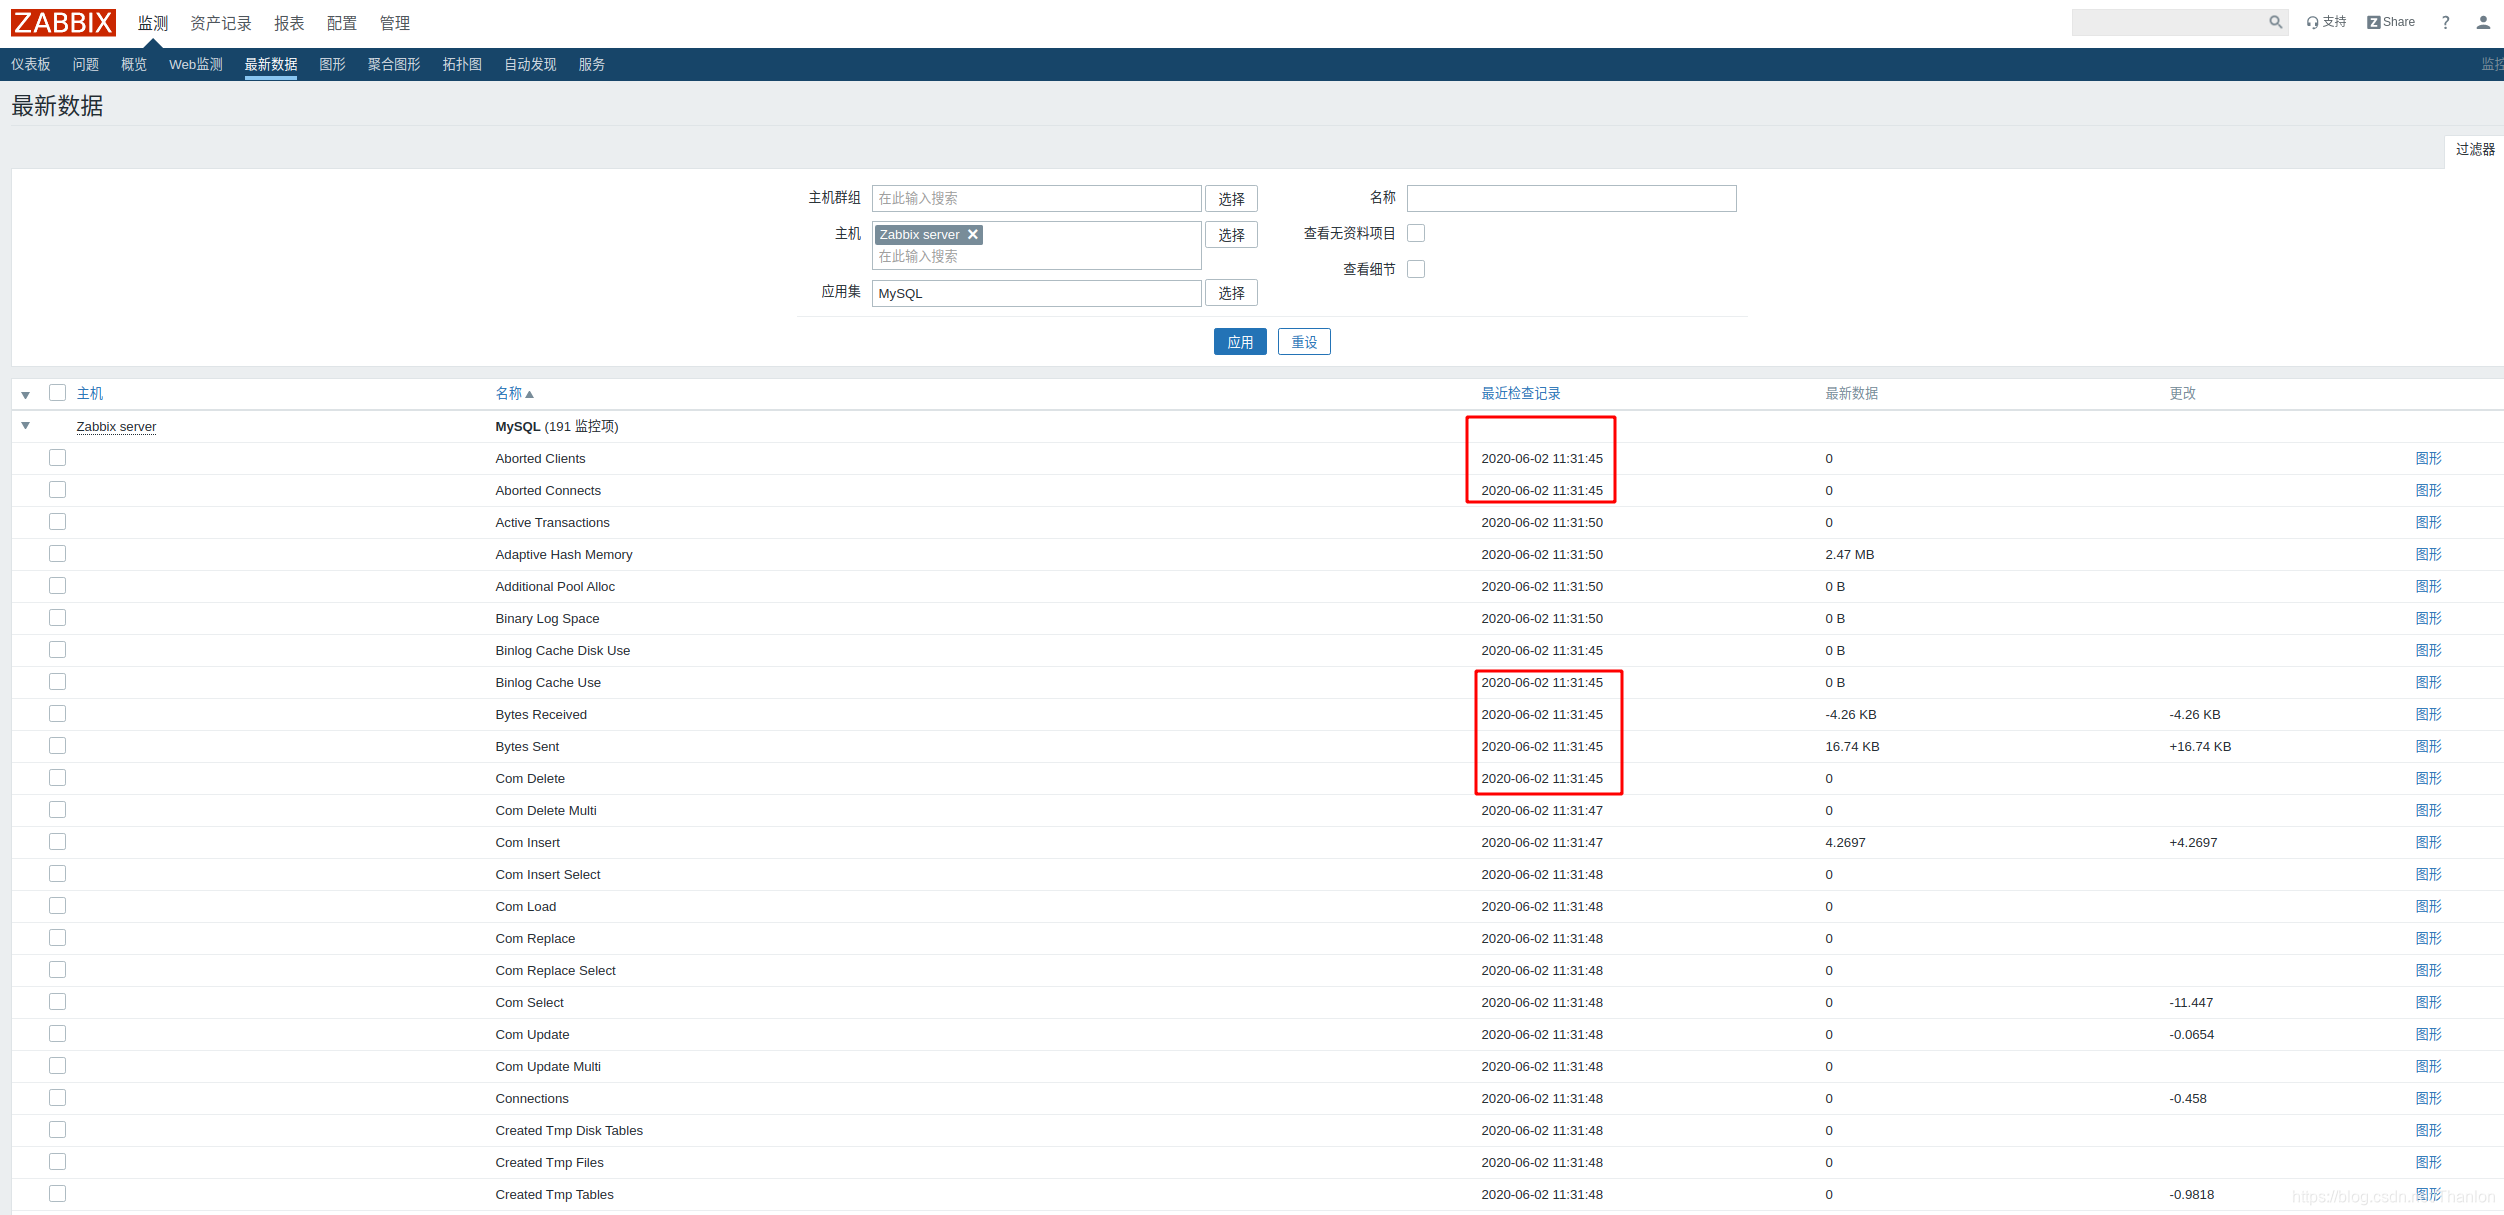The width and height of the screenshot is (2504, 1215).
Task: Click 选择 button for 主机
Action: pyautogui.click(x=1231, y=235)
